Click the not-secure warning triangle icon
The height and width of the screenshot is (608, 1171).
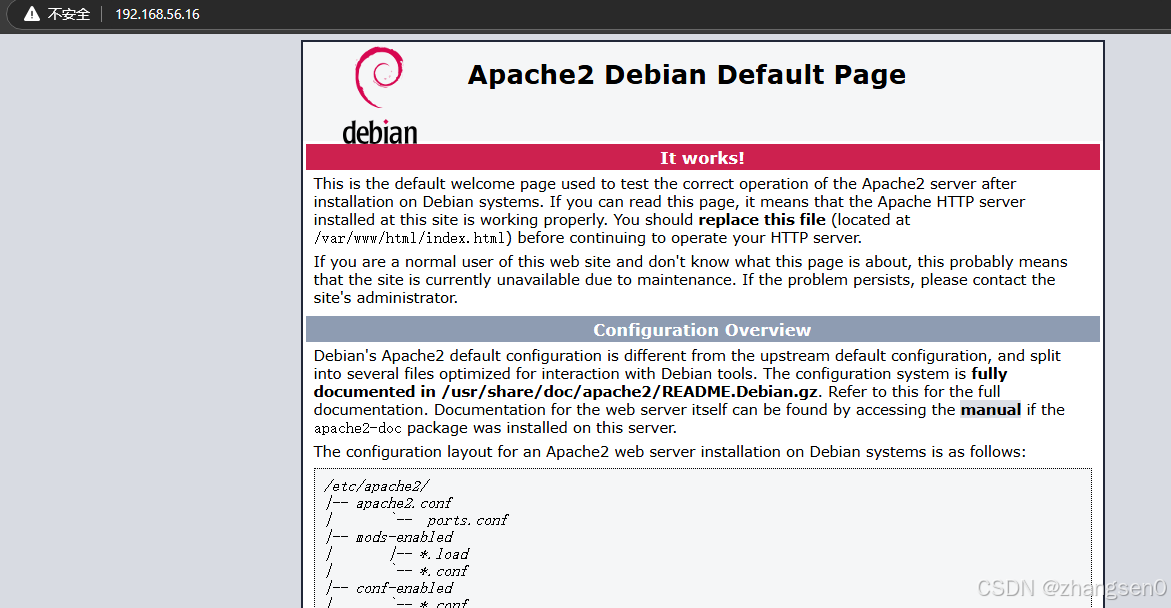pos(31,13)
